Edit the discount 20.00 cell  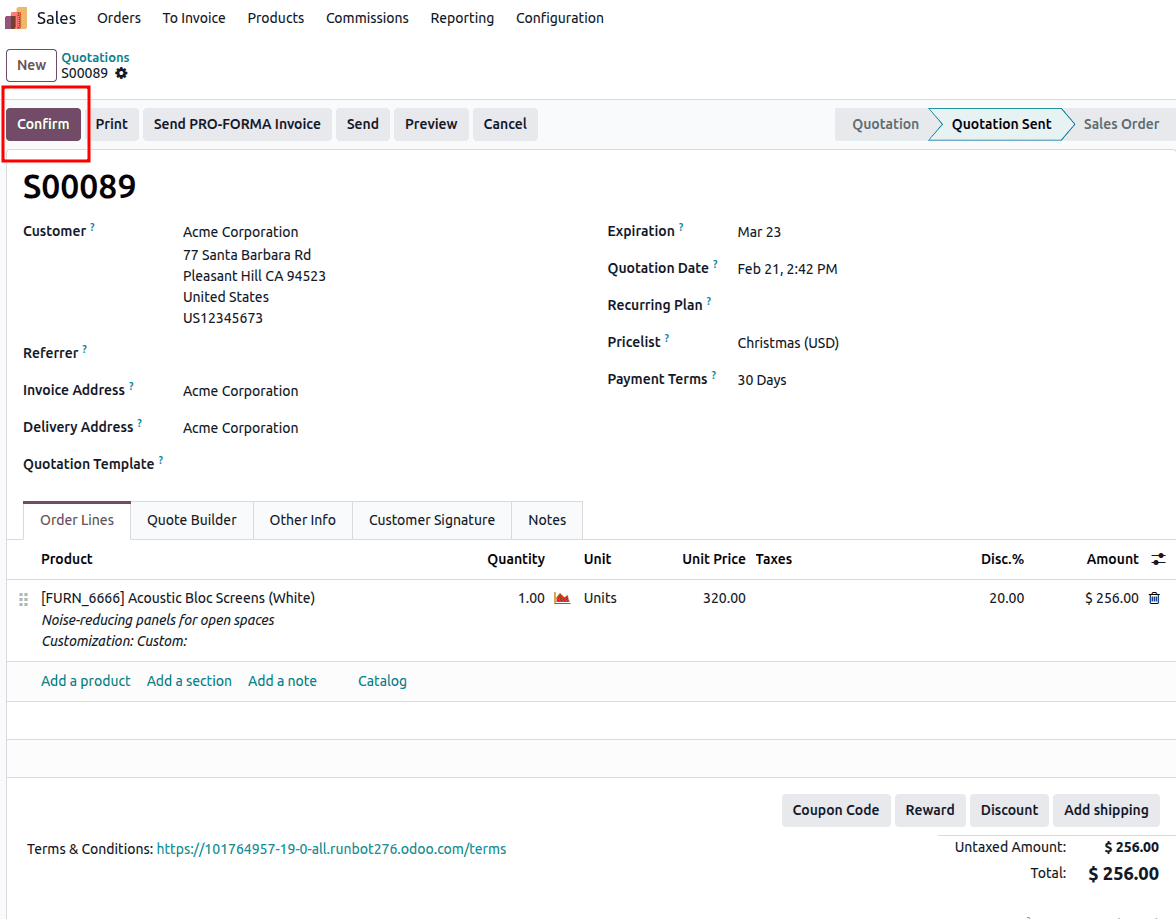1006,599
